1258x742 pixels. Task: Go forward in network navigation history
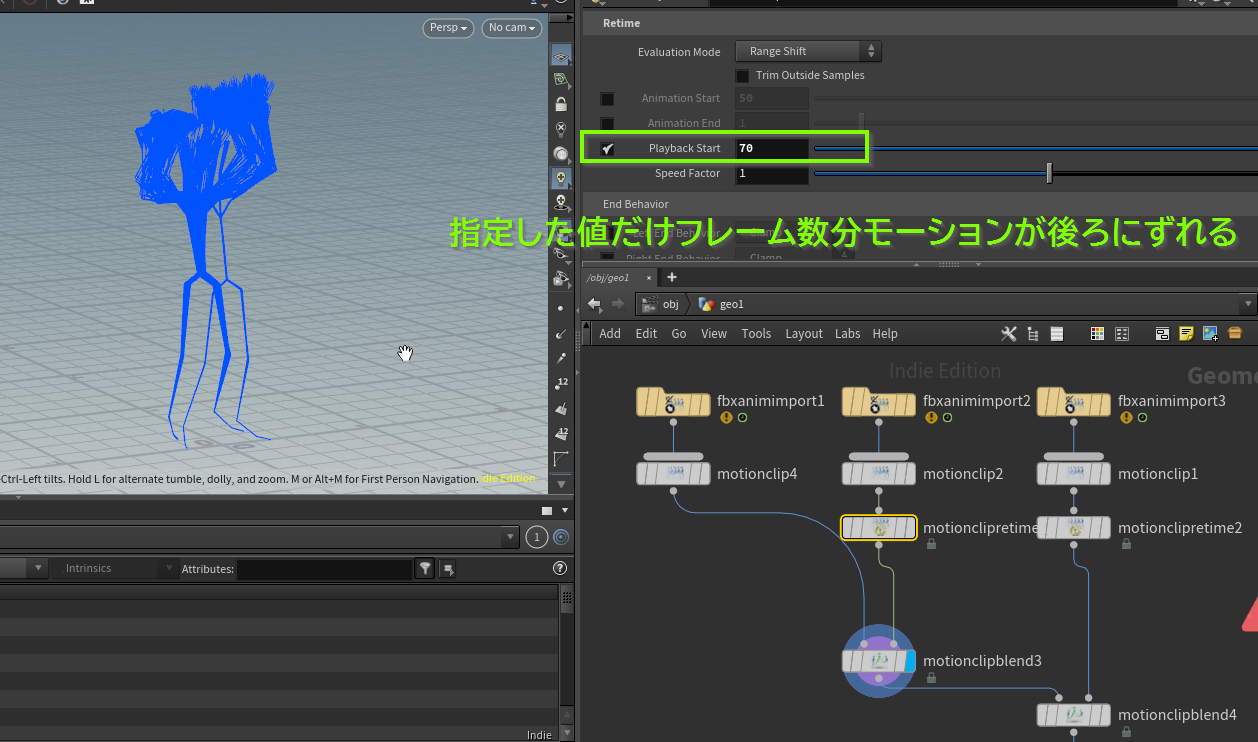[x=618, y=304]
